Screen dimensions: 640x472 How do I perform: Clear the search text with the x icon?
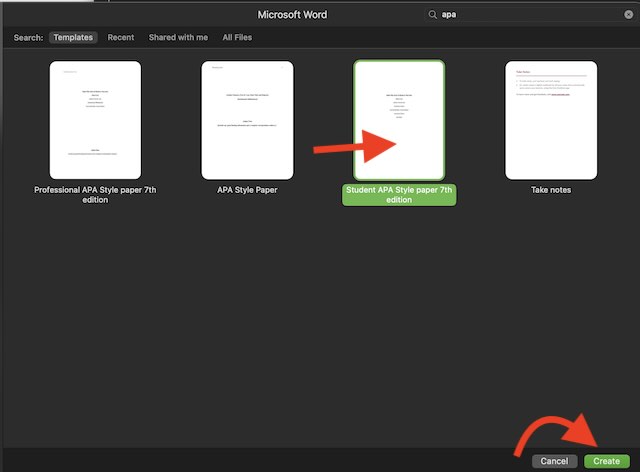pos(629,15)
